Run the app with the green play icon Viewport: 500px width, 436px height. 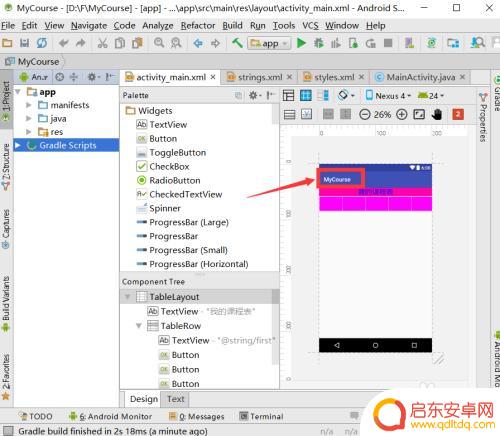pos(301,43)
